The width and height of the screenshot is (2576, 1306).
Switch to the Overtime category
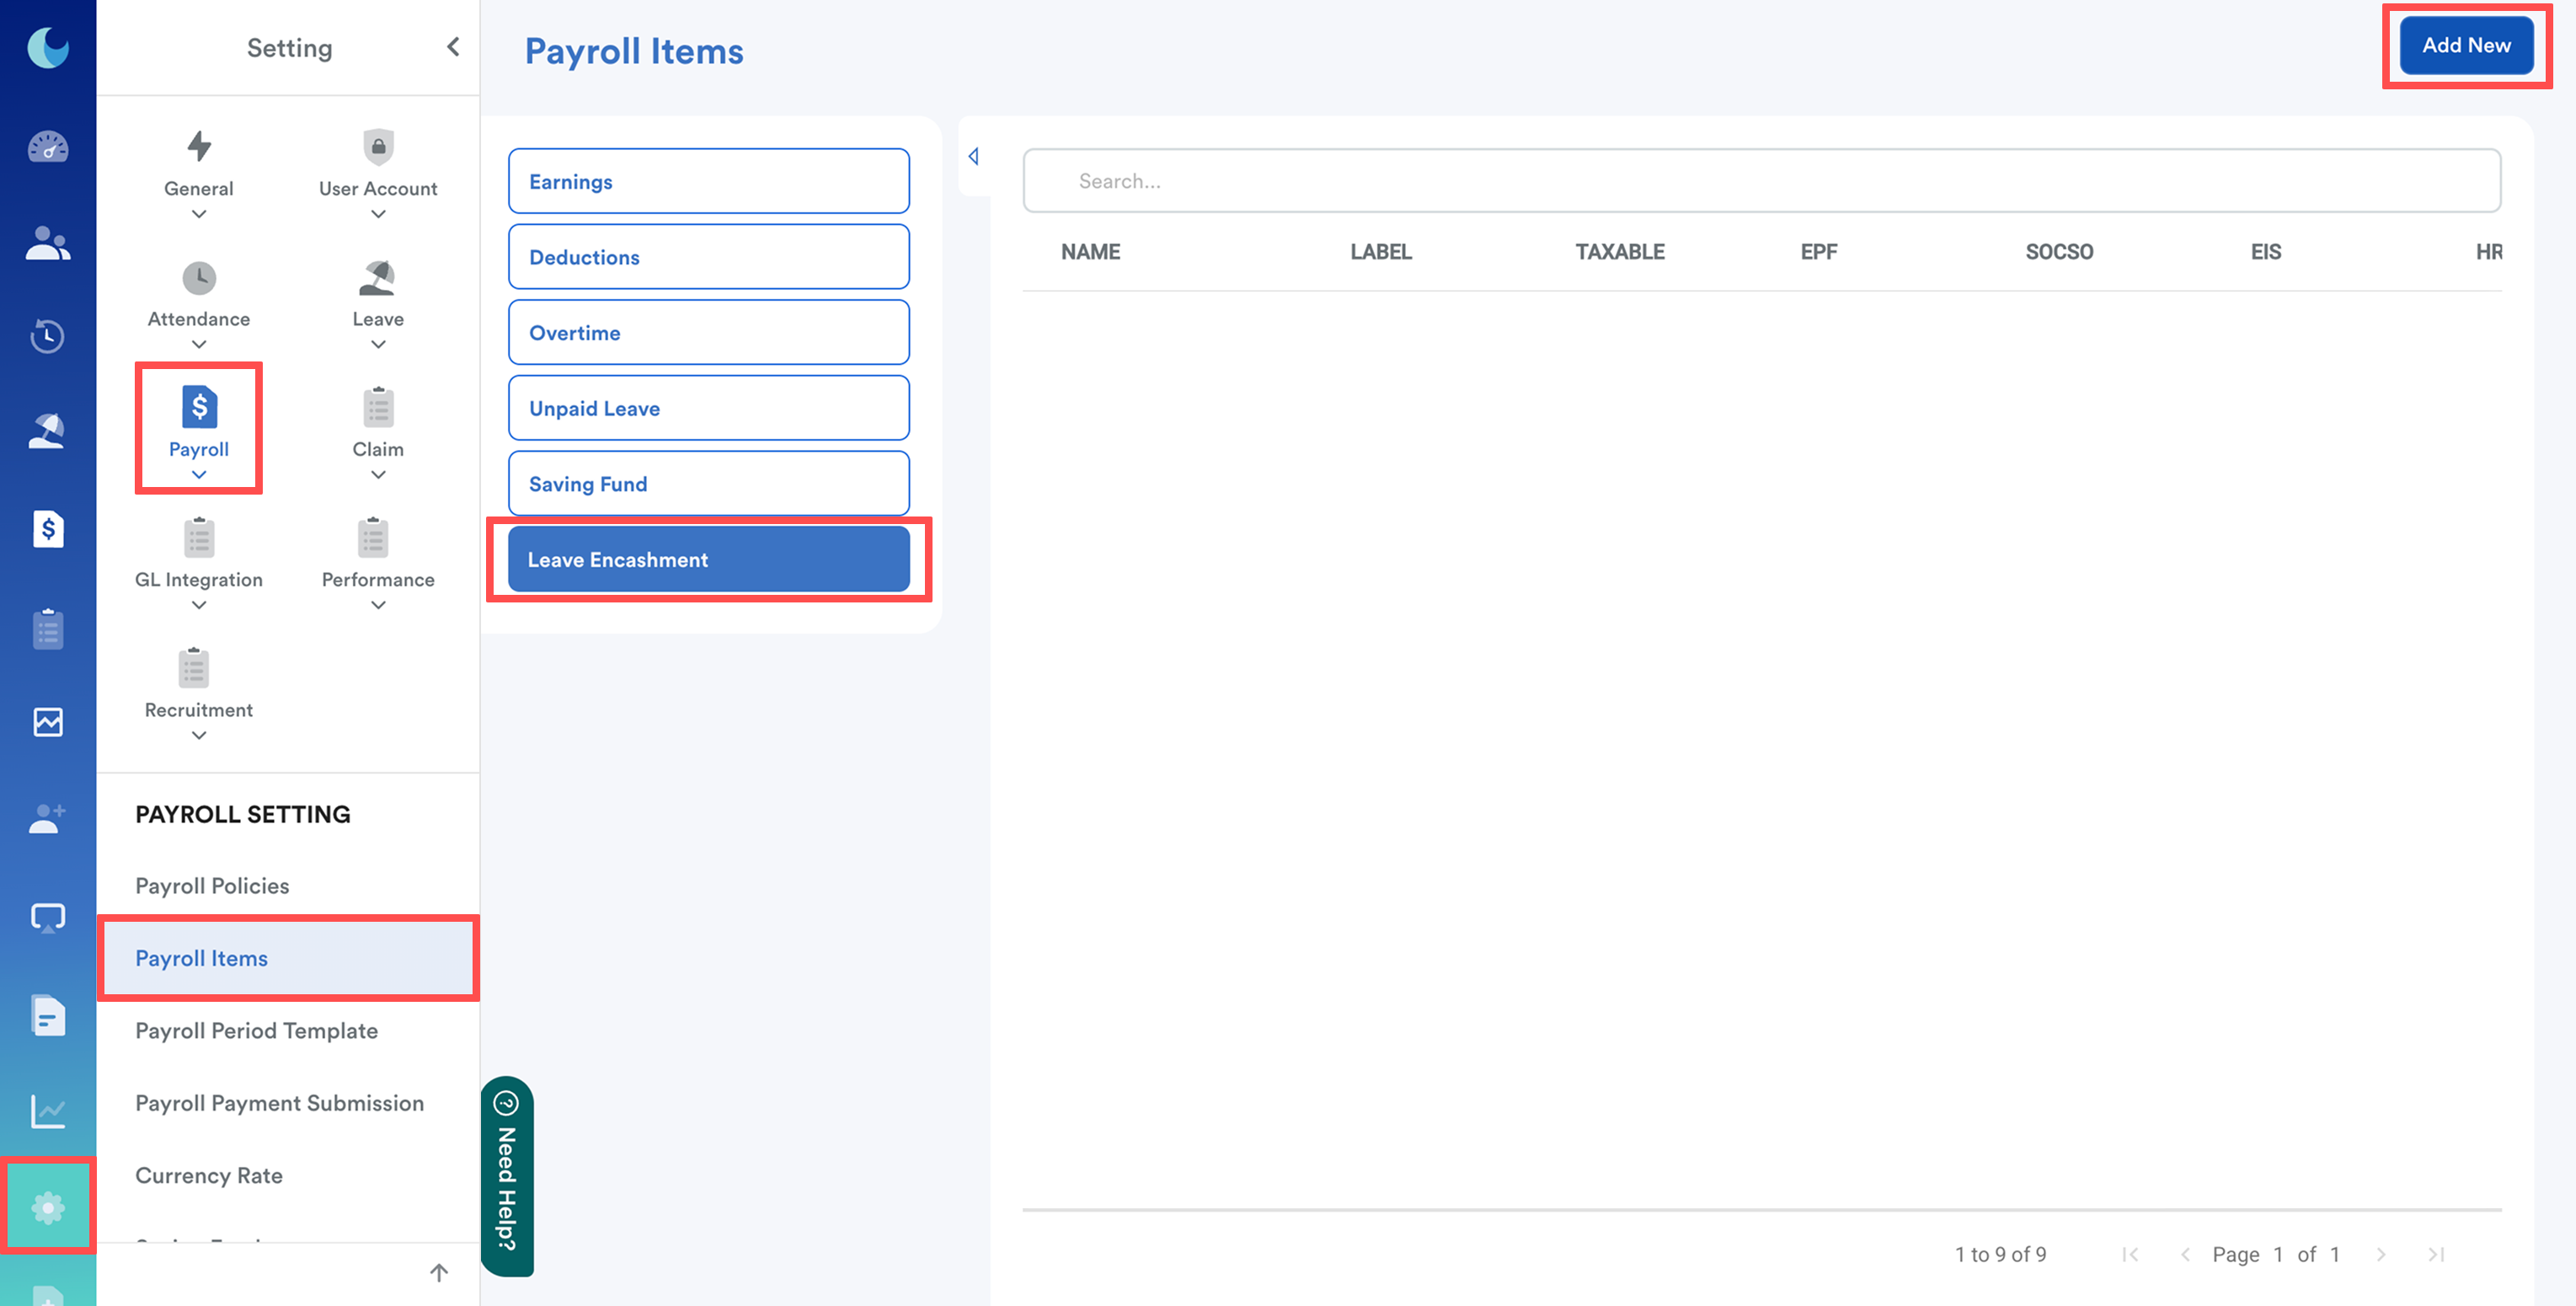point(708,332)
